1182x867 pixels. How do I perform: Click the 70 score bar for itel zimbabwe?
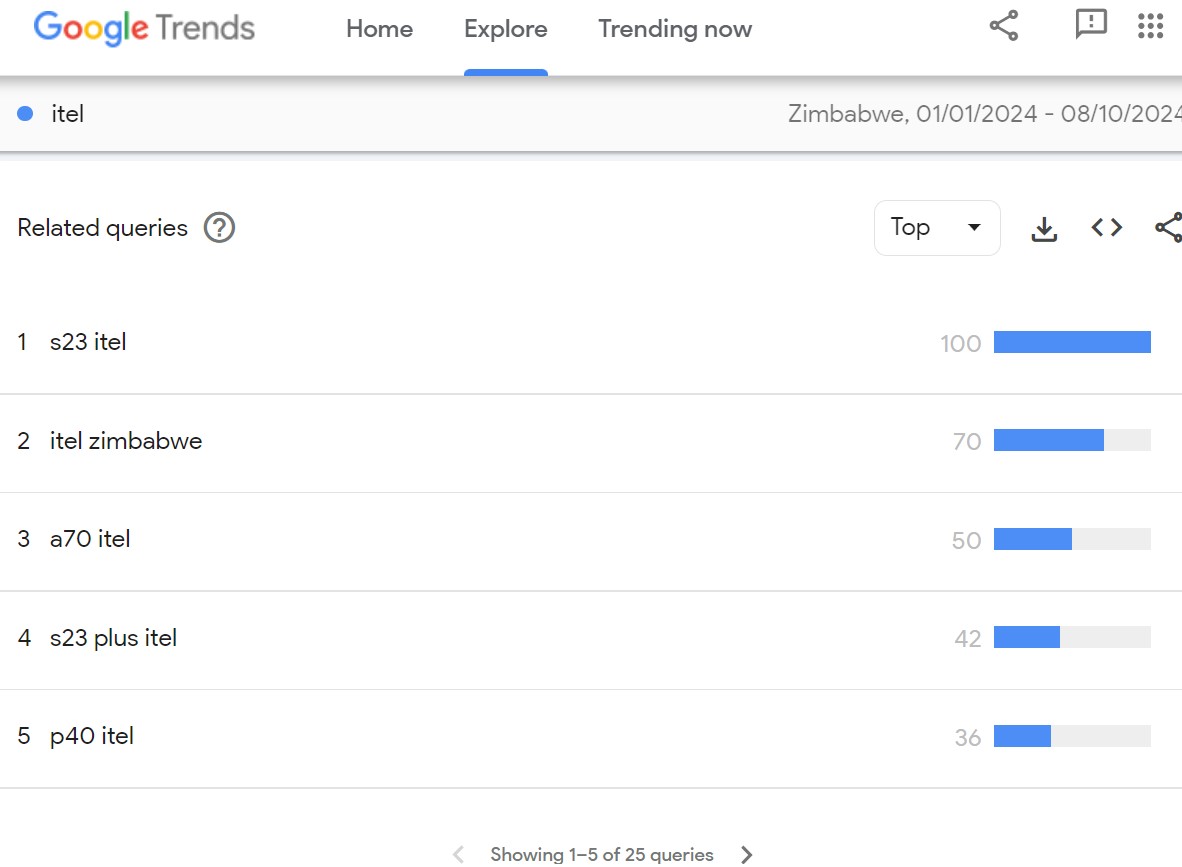coord(1072,440)
